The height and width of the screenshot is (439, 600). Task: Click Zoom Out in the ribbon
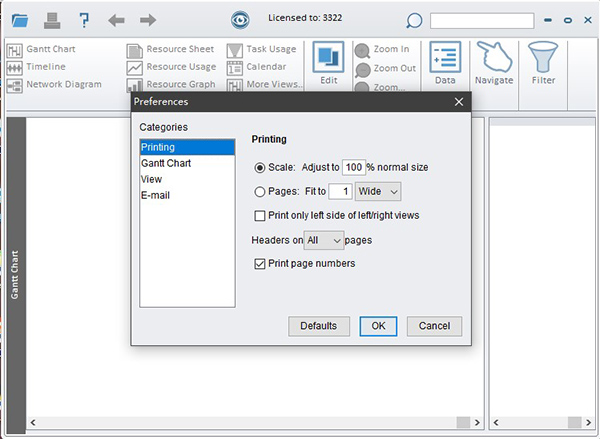(x=385, y=69)
